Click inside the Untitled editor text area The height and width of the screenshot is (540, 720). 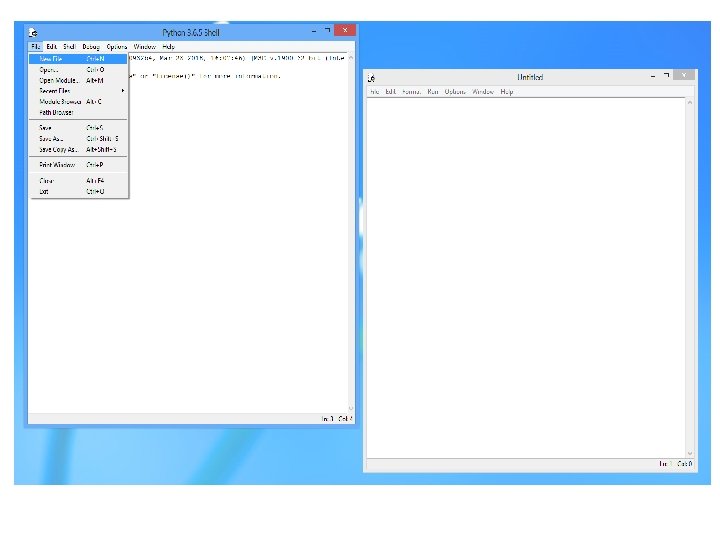pyautogui.click(x=526, y=278)
